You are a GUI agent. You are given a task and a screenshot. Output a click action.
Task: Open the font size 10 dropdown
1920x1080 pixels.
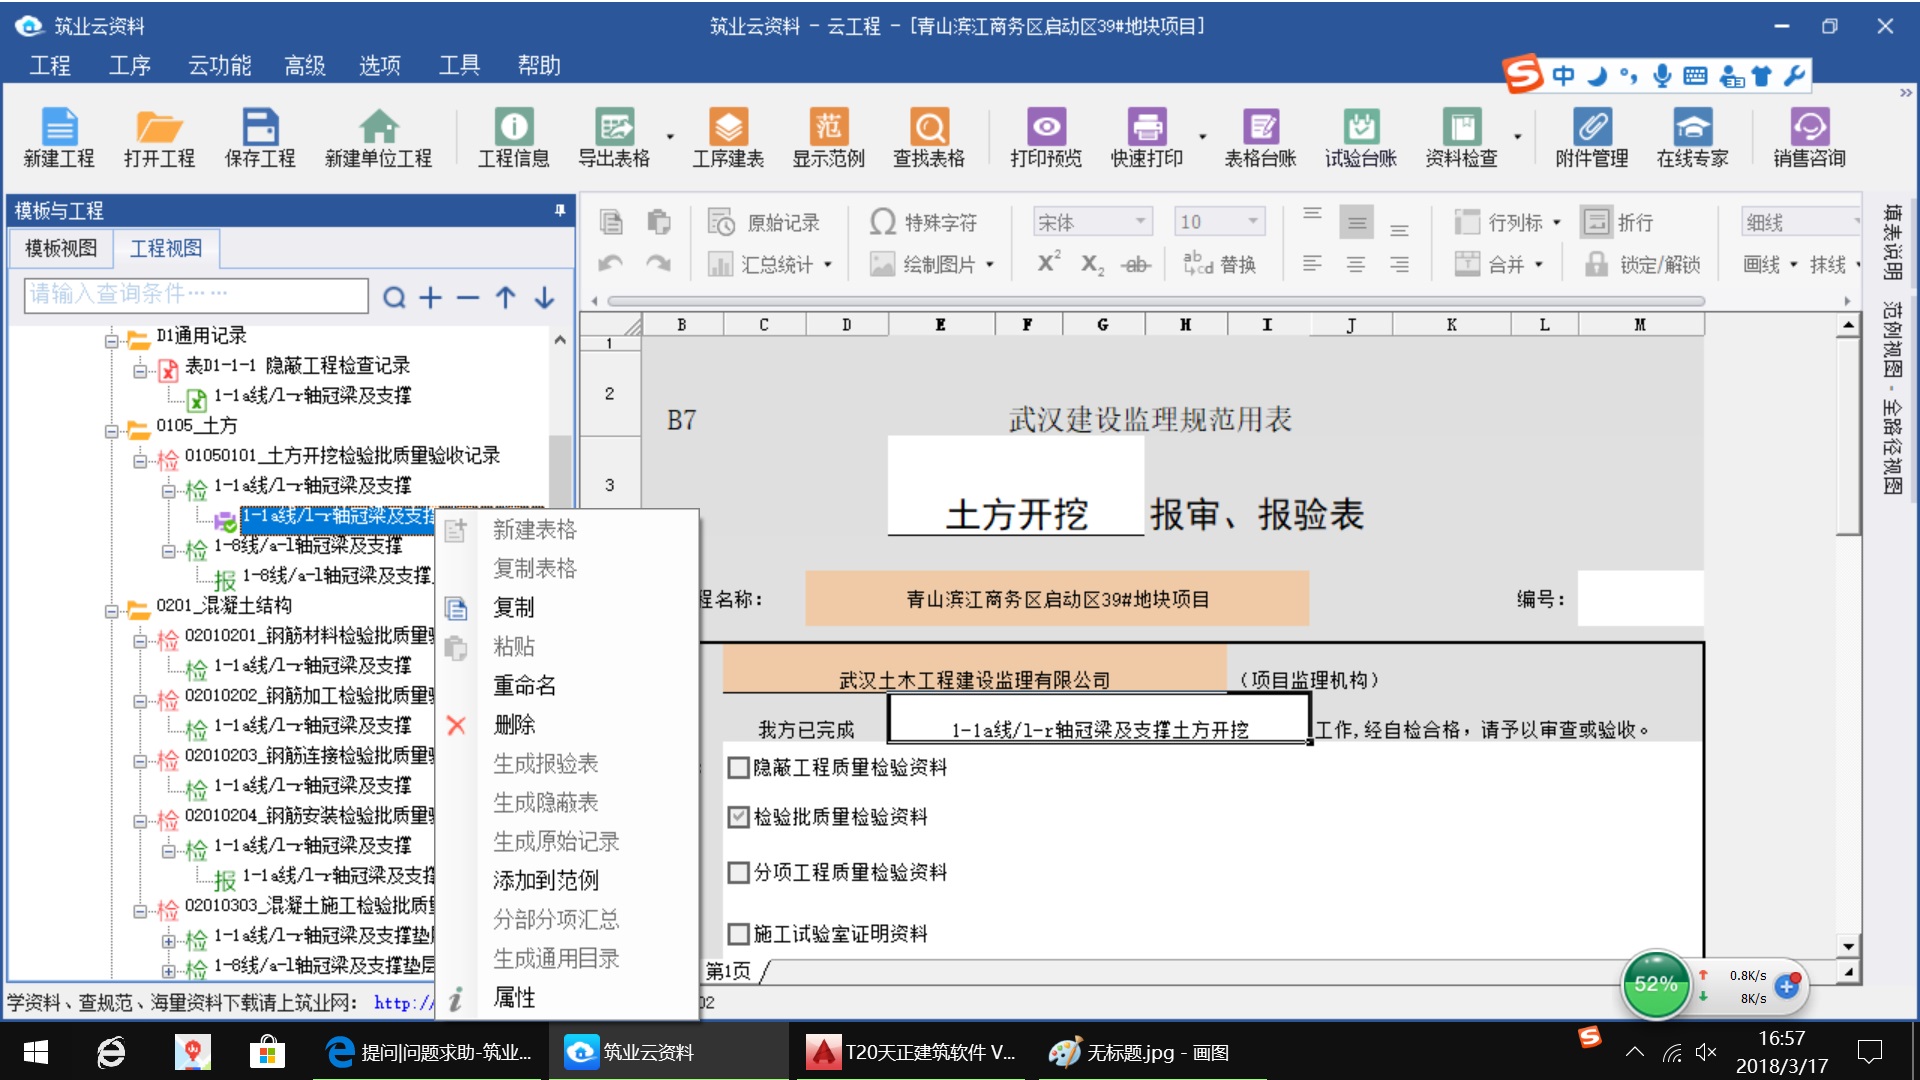1252,222
